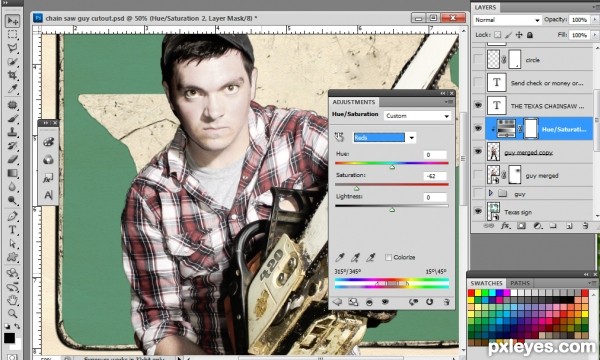Switch to the Swatches tab
The width and height of the screenshot is (600, 360).
[486, 283]
